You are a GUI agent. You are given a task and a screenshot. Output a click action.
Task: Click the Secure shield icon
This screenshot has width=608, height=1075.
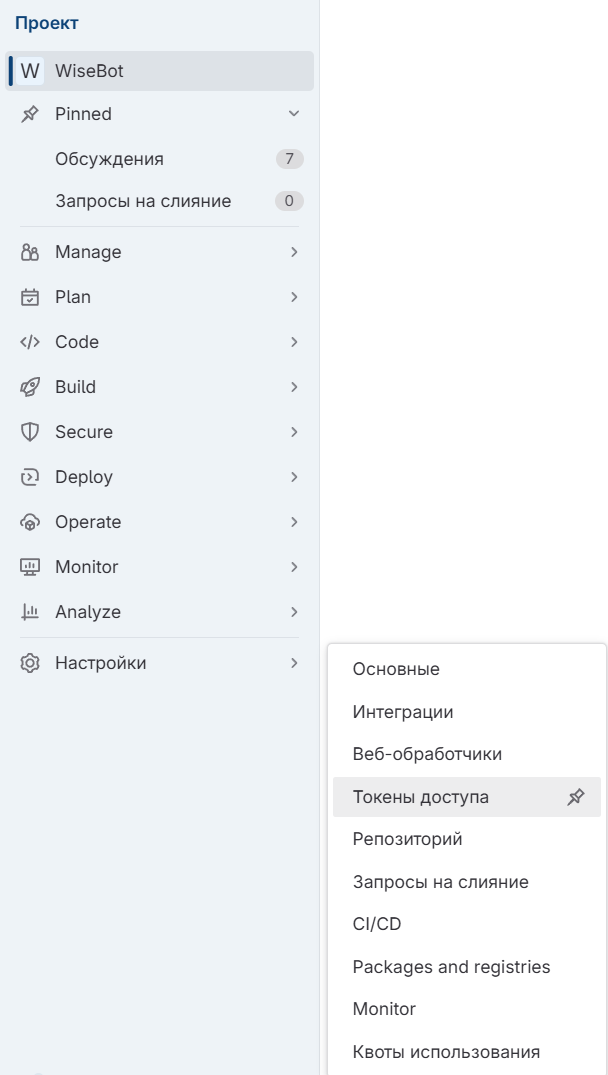[x=29, y=432]
